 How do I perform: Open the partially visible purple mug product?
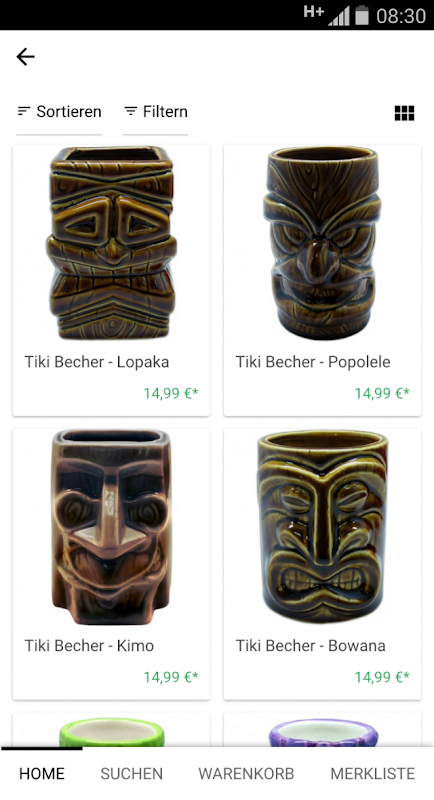(322, 730)
